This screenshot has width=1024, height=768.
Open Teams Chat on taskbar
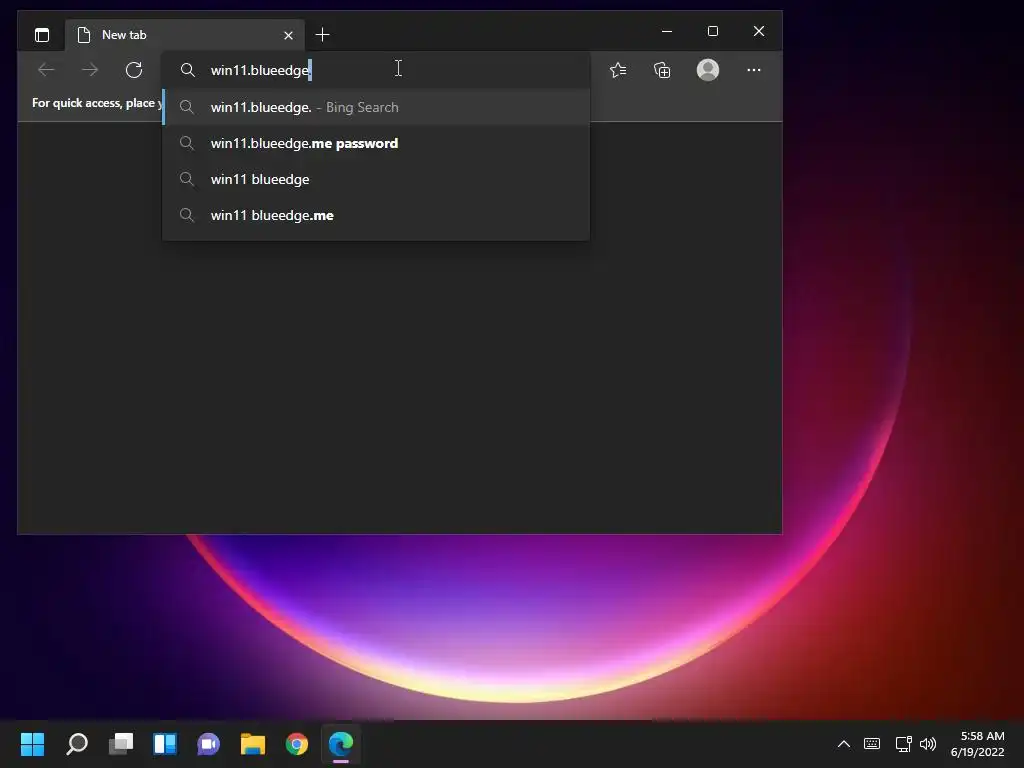(x=209, y=744)
